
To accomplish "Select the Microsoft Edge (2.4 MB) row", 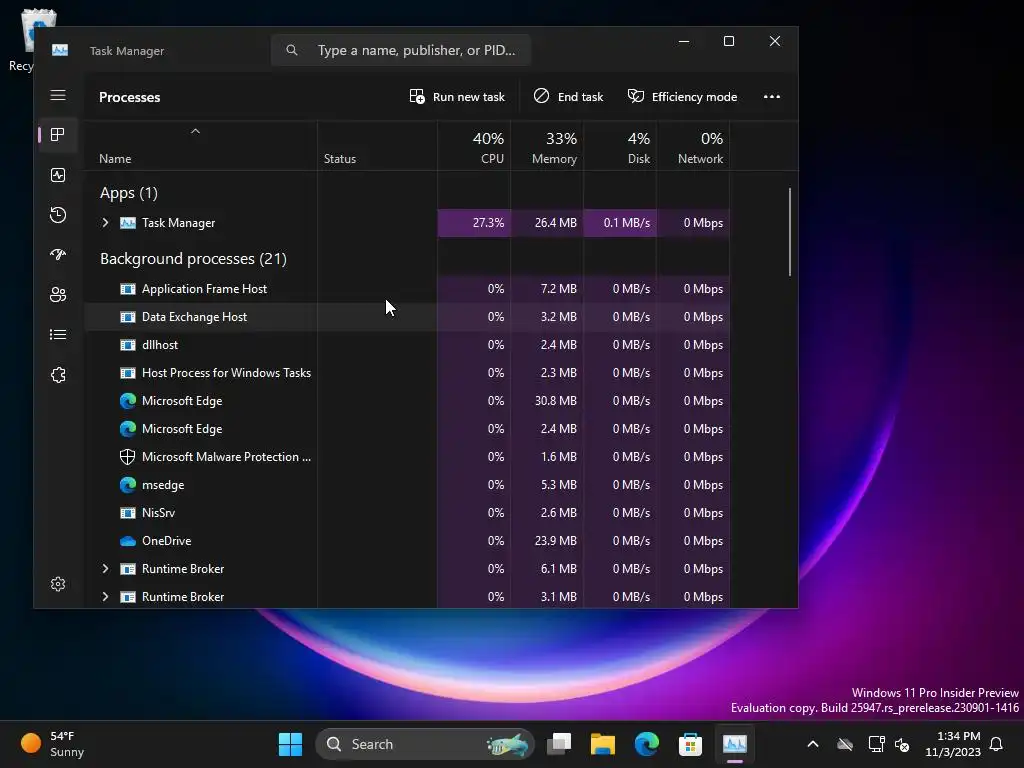I will point(408,429).
